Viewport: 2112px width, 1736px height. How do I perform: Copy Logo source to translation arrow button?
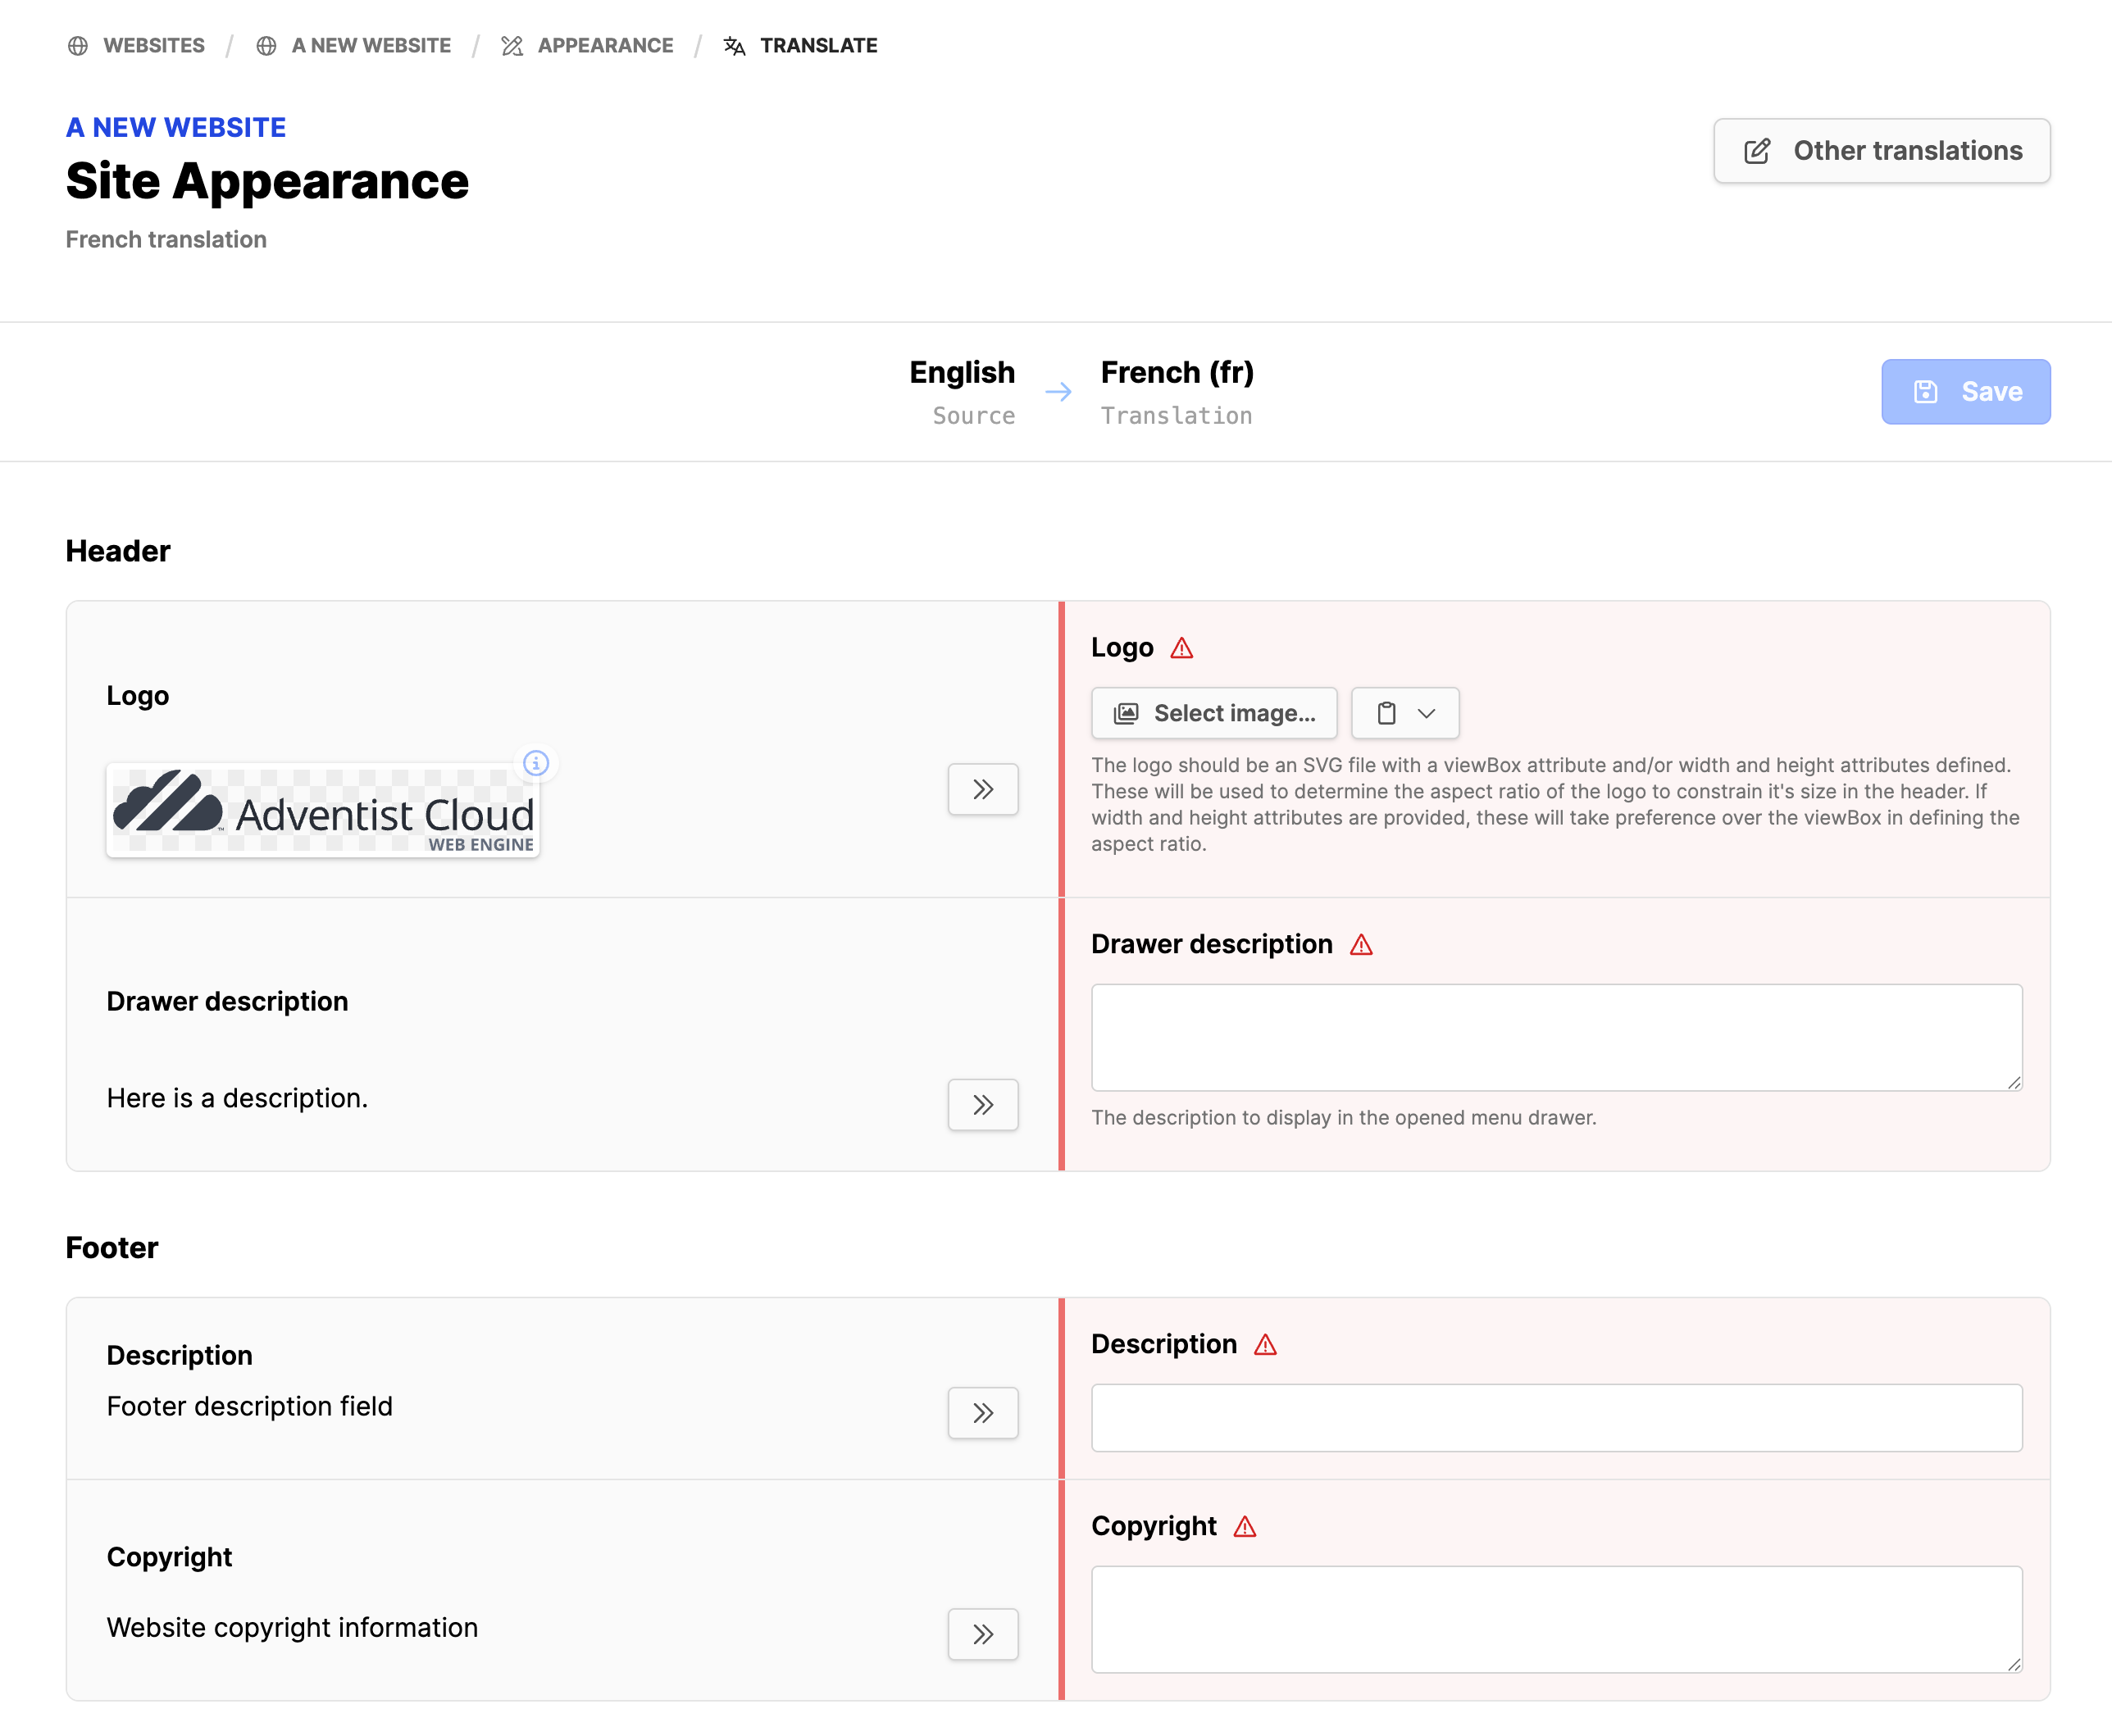point(982,789)
